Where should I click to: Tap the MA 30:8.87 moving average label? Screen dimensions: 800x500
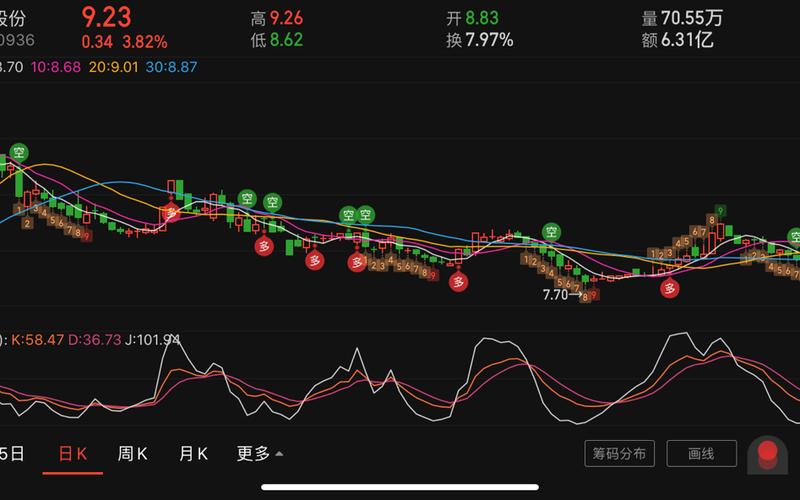171,67
